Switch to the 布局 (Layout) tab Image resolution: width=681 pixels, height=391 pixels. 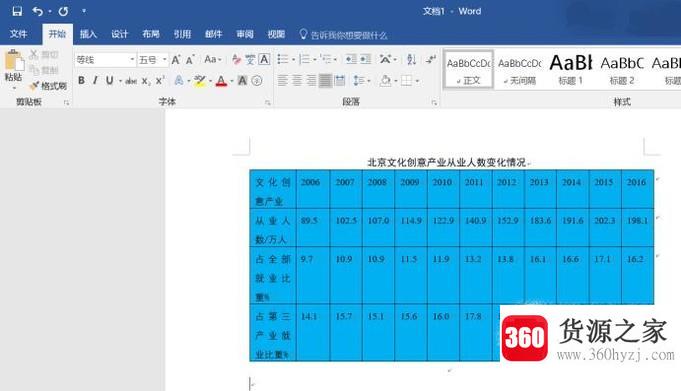coord(151,34)
